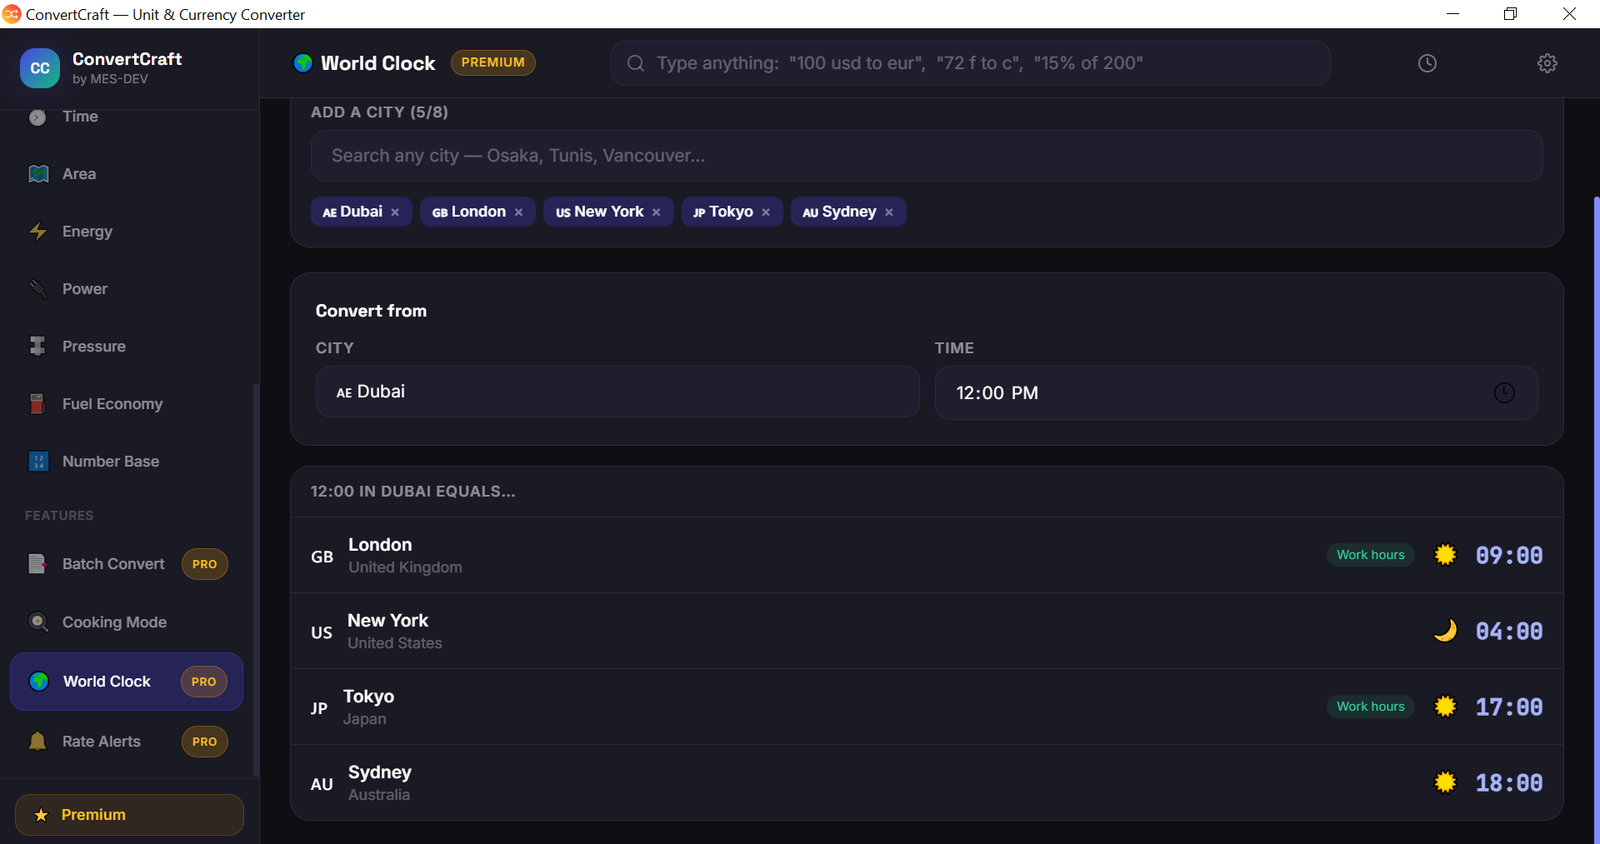
Task: Select Number Base in sidebar
Action: point(126,461)
